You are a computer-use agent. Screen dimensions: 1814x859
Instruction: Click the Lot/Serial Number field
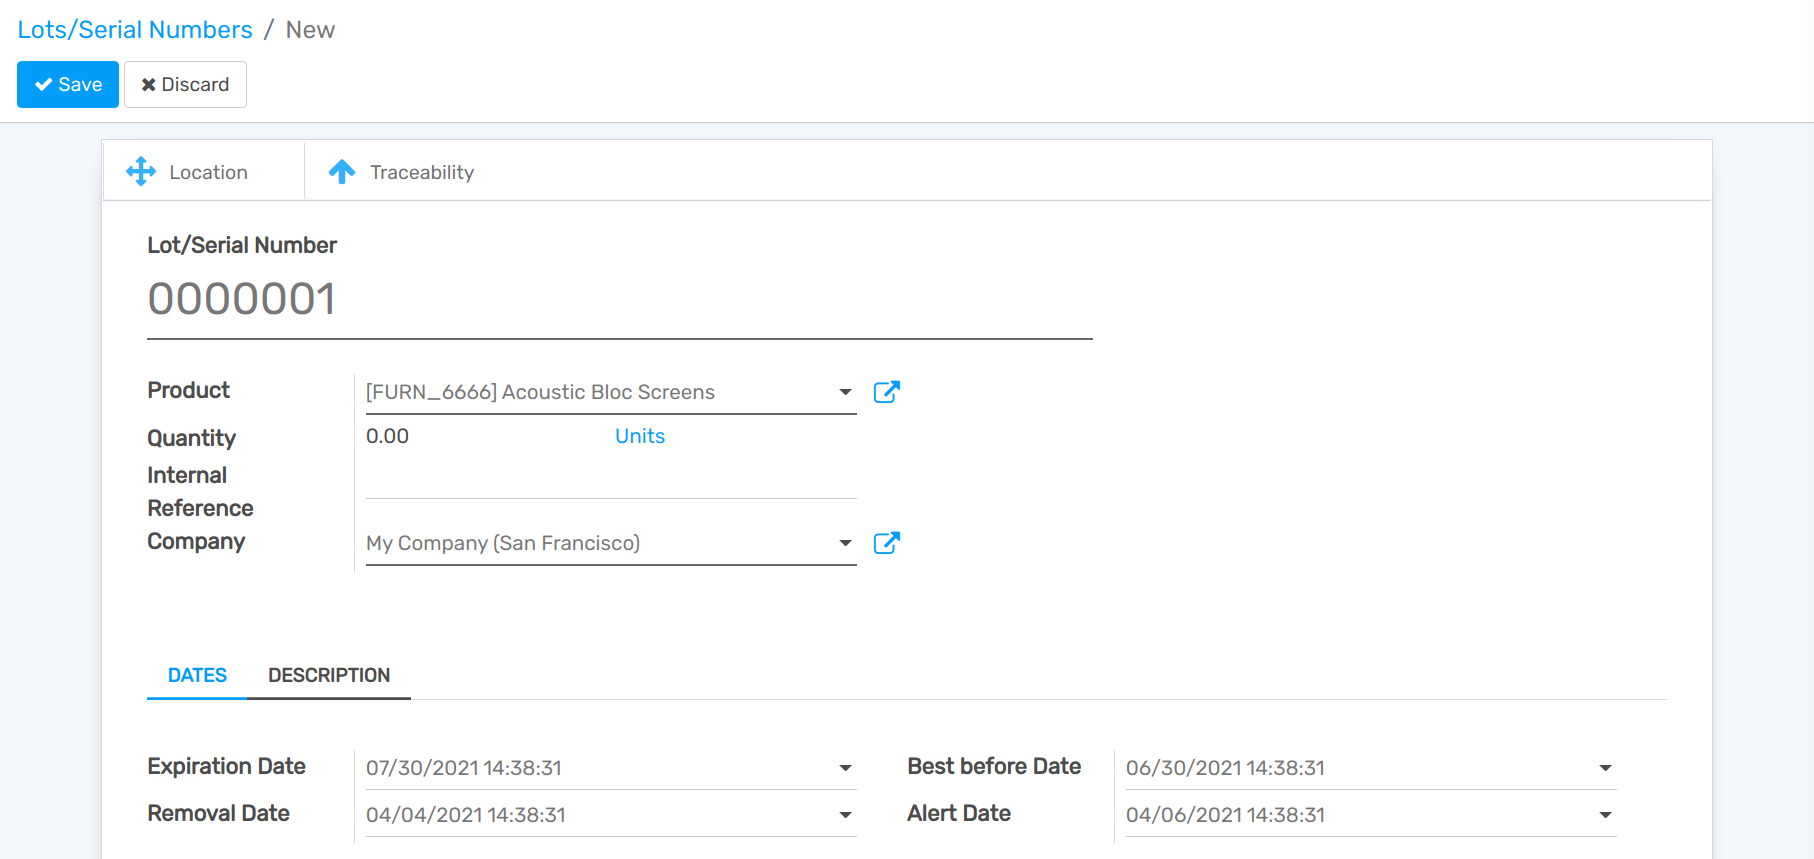point(619,299)
